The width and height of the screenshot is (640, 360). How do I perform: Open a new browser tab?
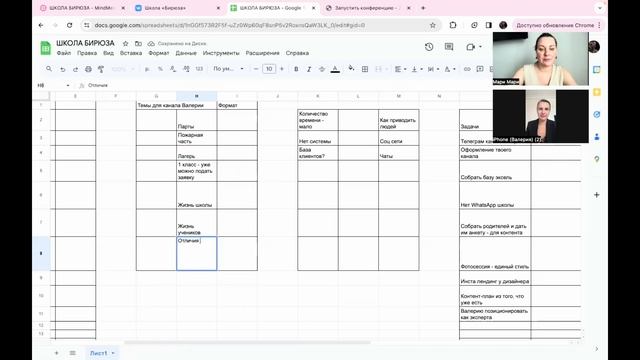click(423, 8)
